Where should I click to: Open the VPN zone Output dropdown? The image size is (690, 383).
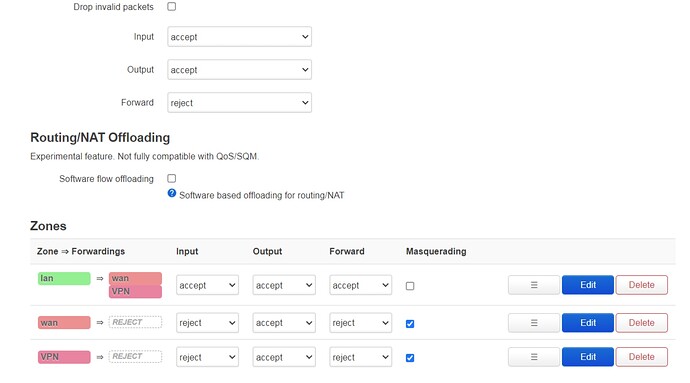(284, 357)
